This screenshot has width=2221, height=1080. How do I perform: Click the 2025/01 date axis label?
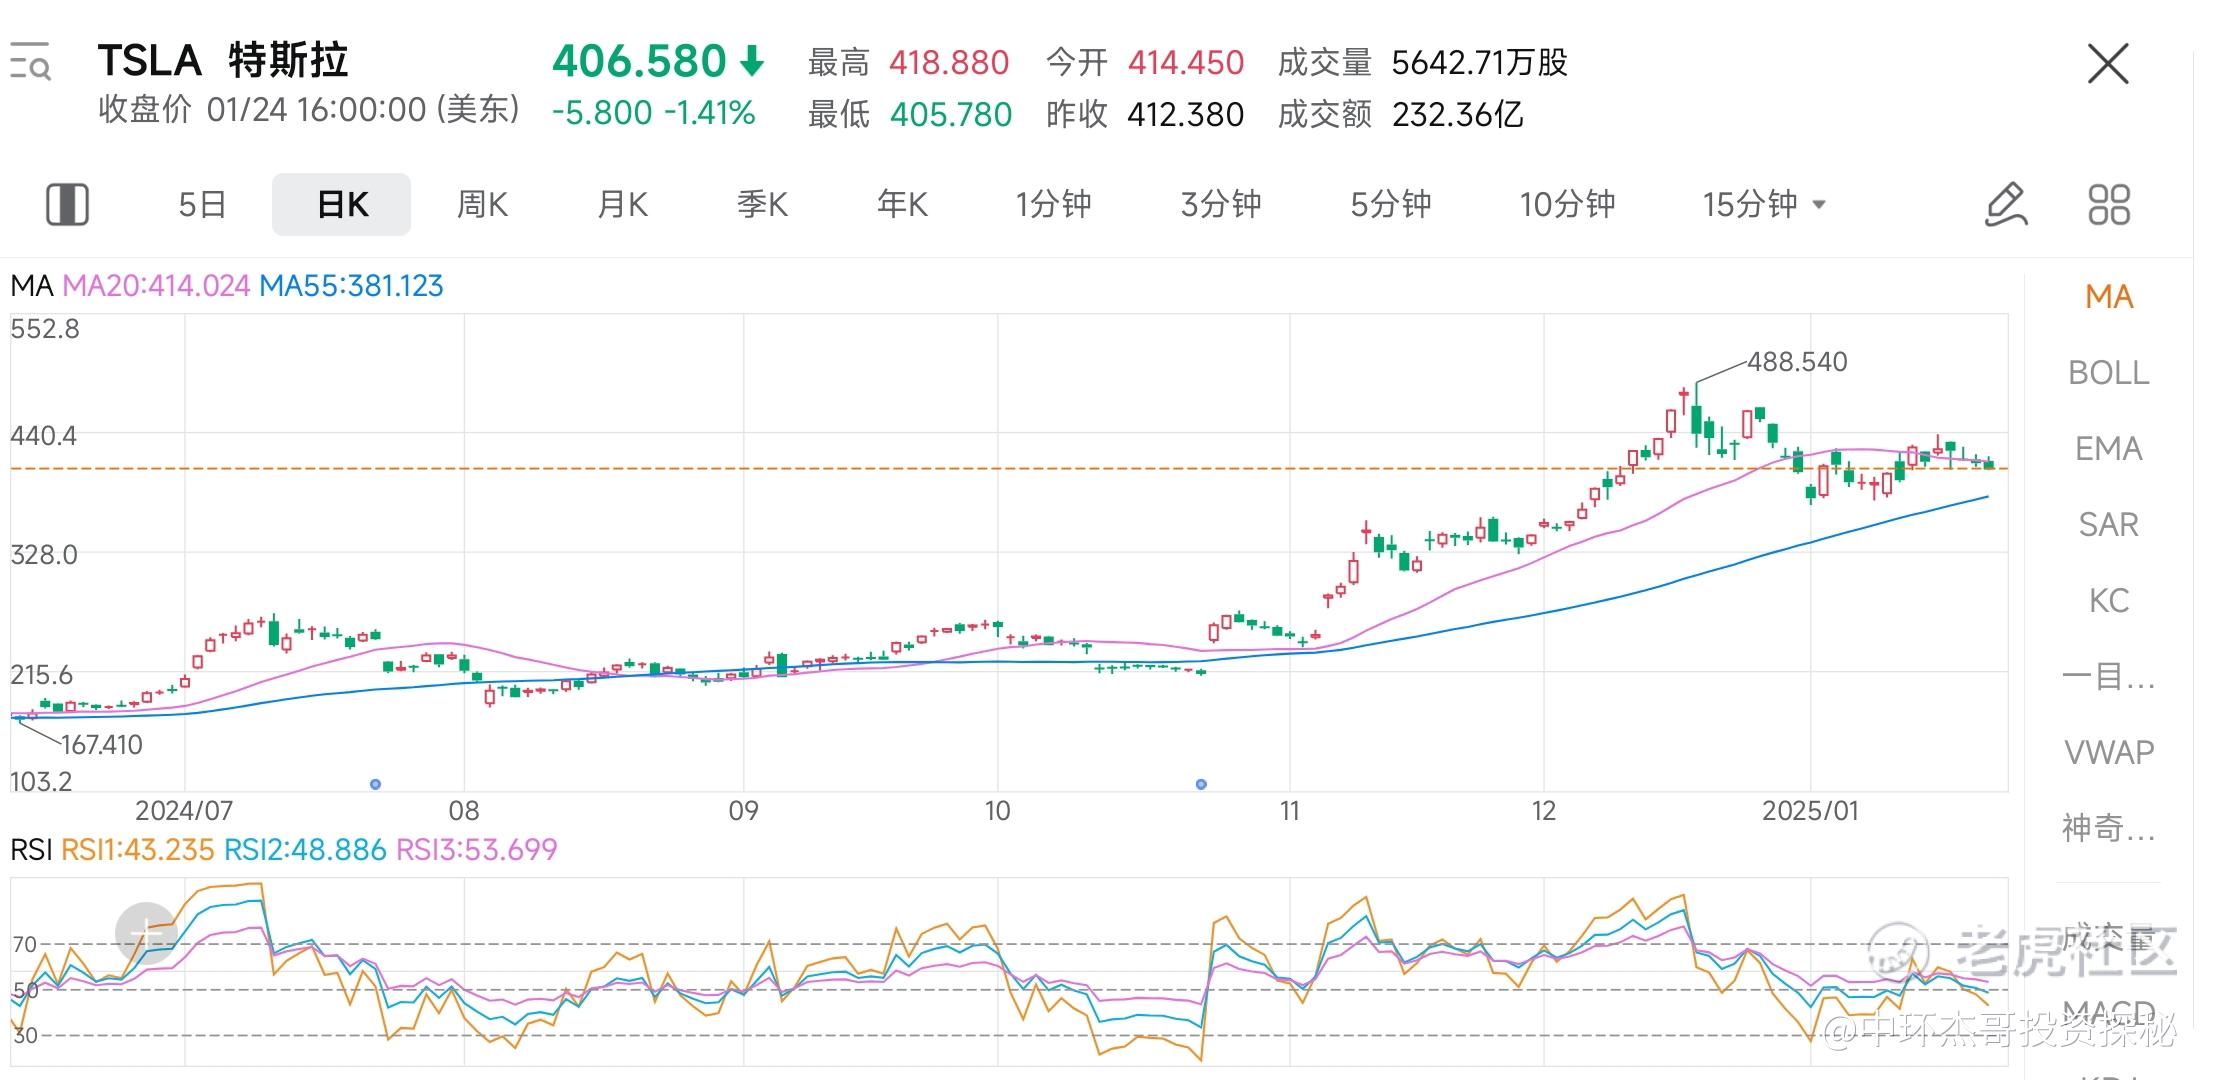click(1810, 811)
